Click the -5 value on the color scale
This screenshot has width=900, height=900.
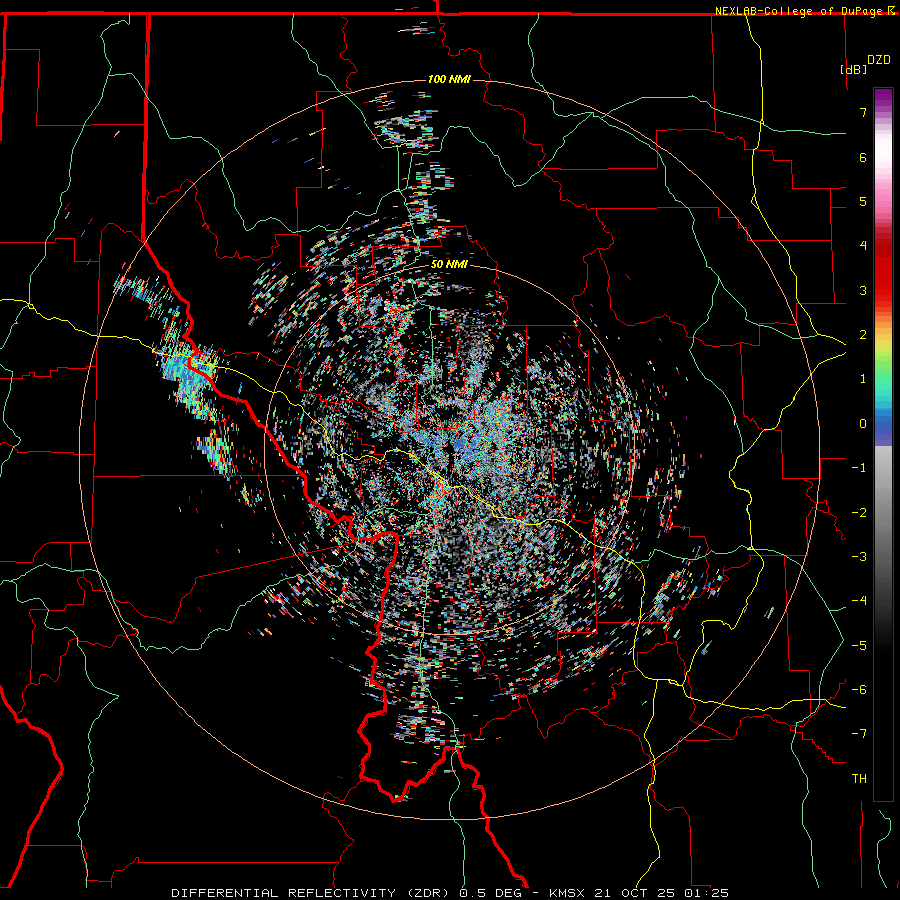point(859,646)
